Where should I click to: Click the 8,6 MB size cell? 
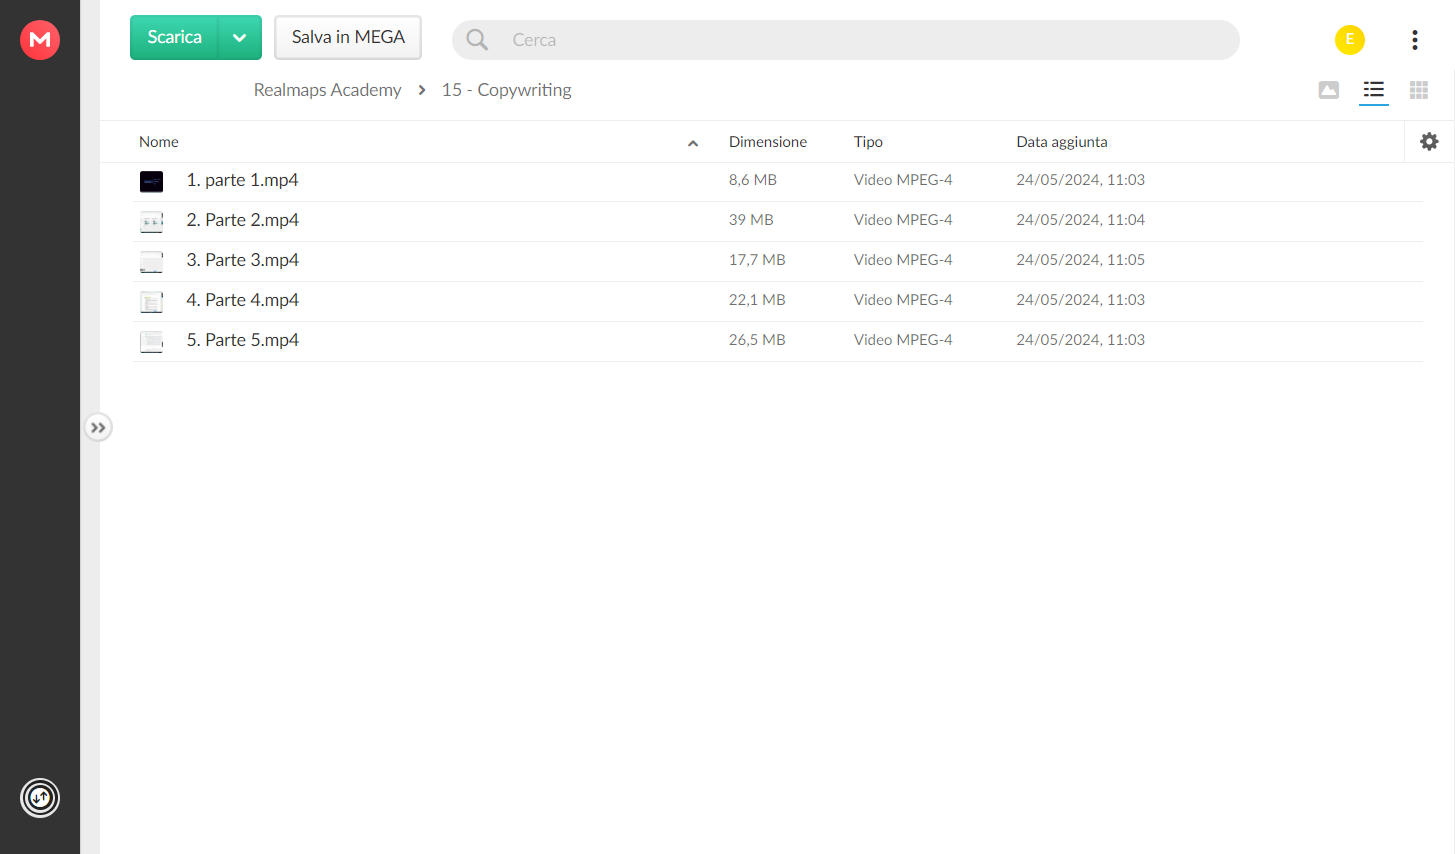point(753,180)
